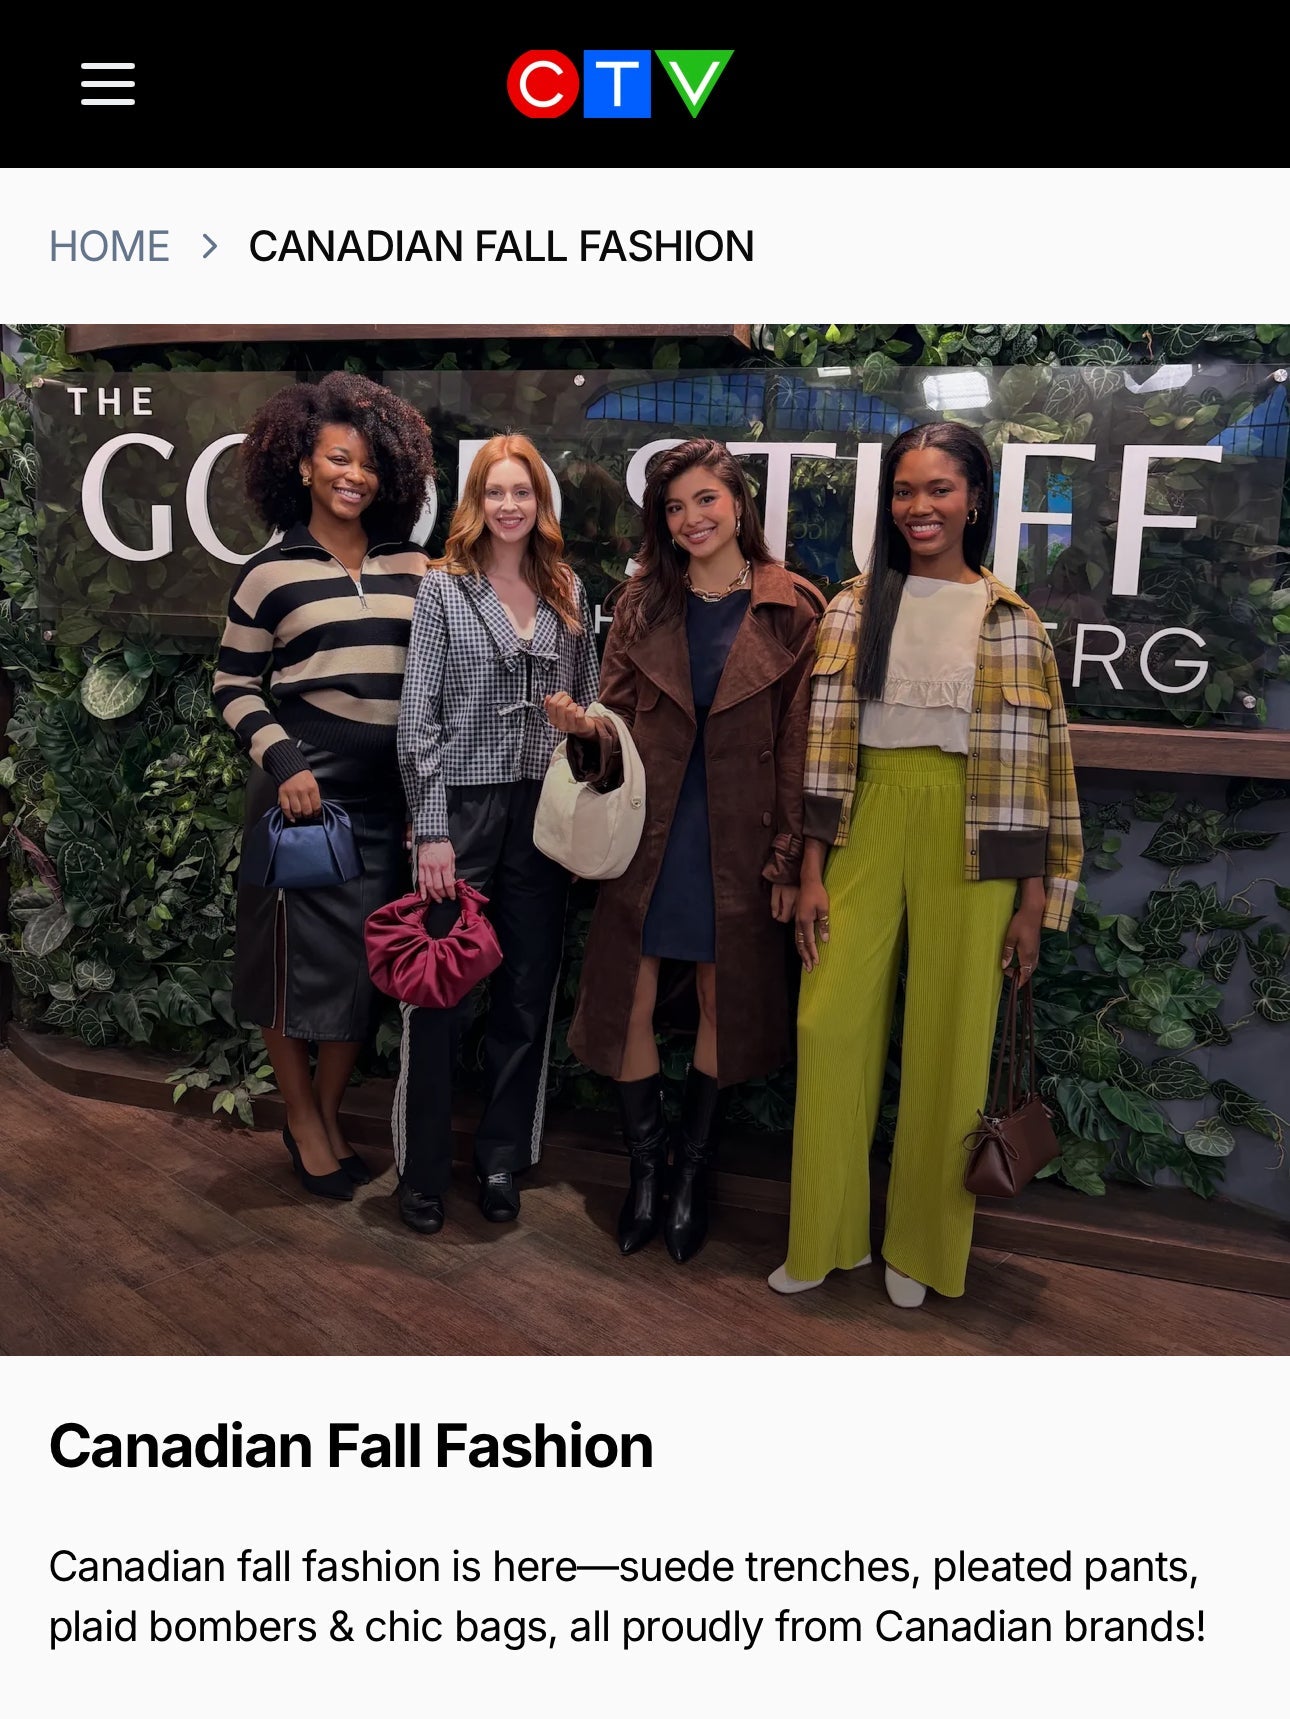The image size is (1290, 1719).
Task: Click the green V triangle of the logo
Action: pyautogui.click(x=694, y=82)
